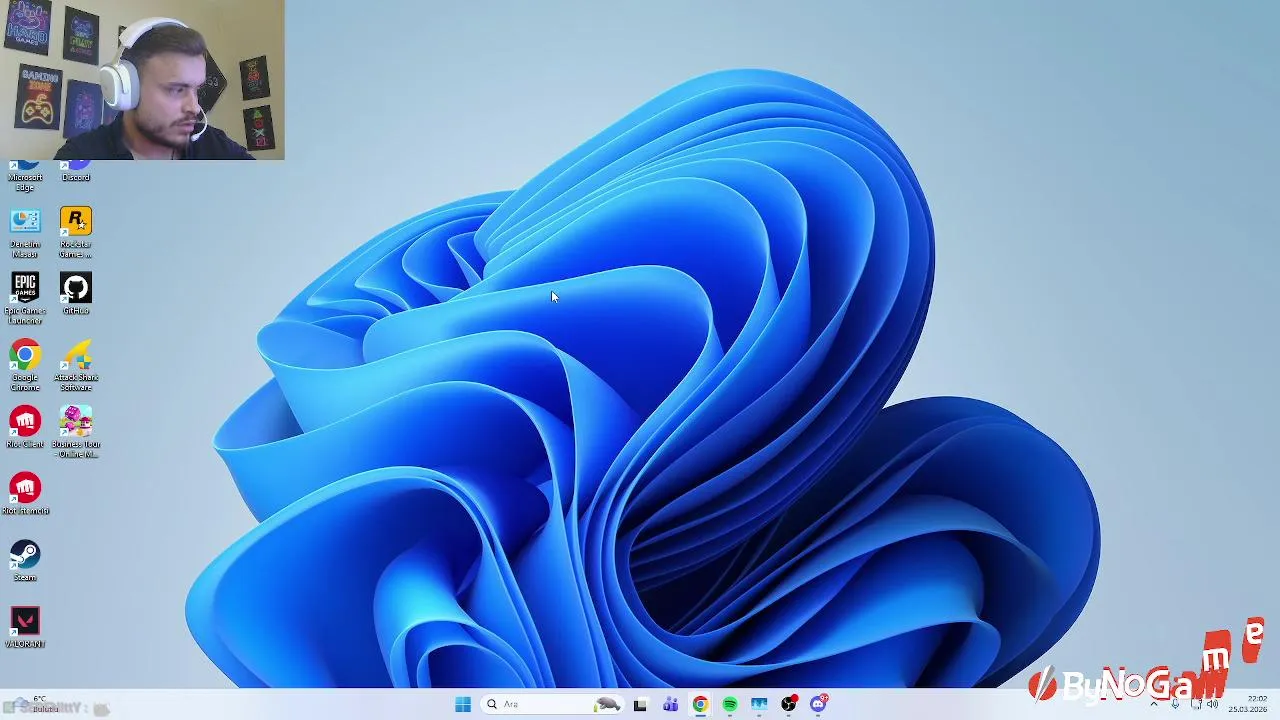Open OBS Studio from the taskbar
Screen dimensions: 1280x720
point(789,704)
